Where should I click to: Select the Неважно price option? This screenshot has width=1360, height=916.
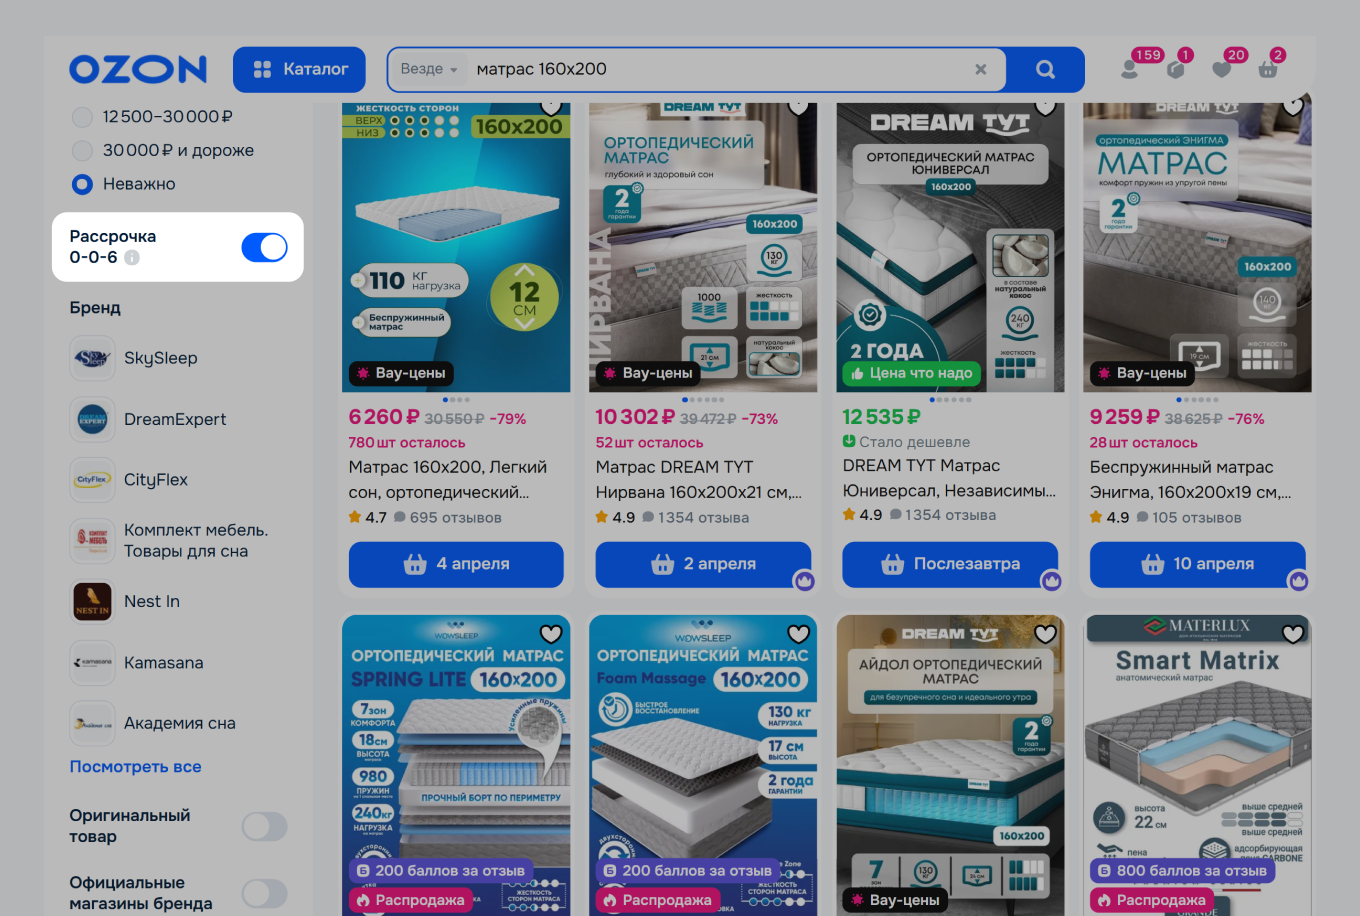click(82, 184)
